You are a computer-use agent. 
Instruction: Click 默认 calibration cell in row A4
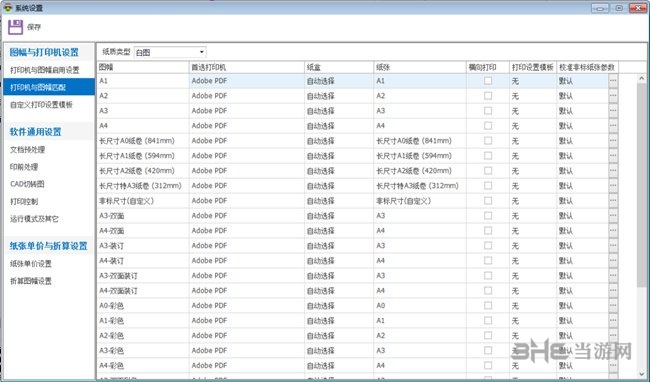pos(582,126)
